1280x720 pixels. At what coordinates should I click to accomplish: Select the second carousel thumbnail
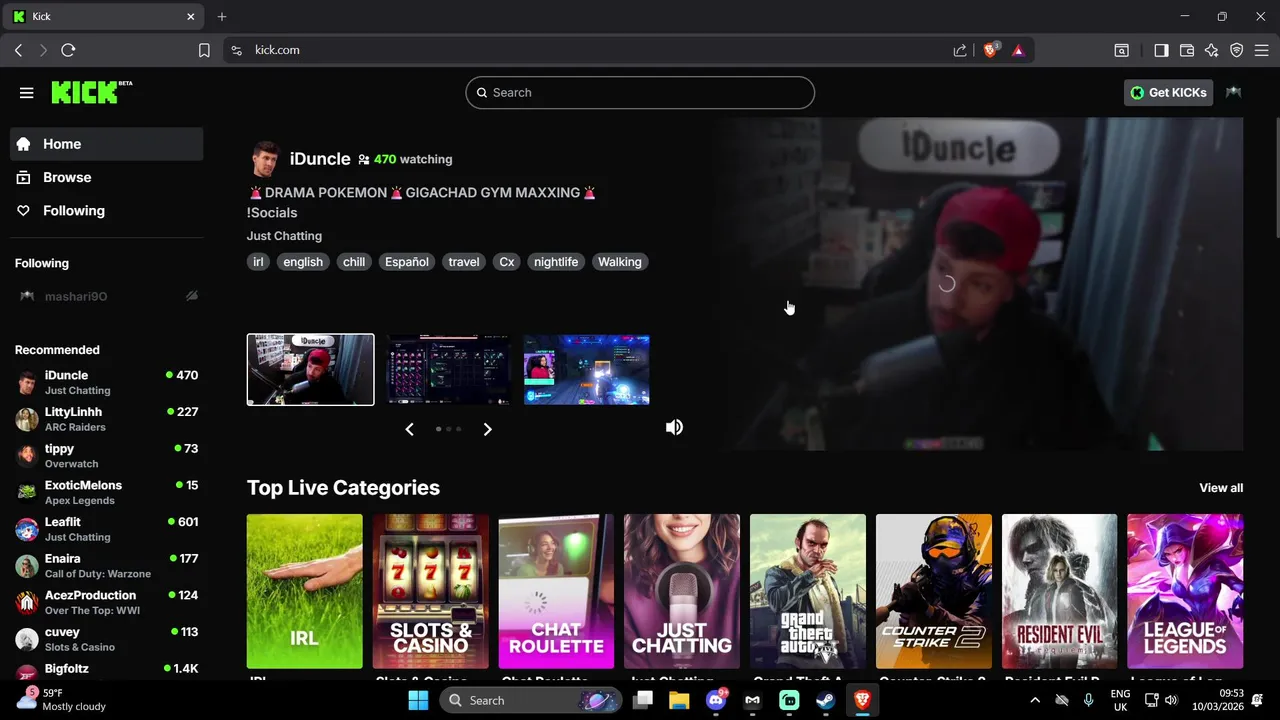tap(448, 370)
